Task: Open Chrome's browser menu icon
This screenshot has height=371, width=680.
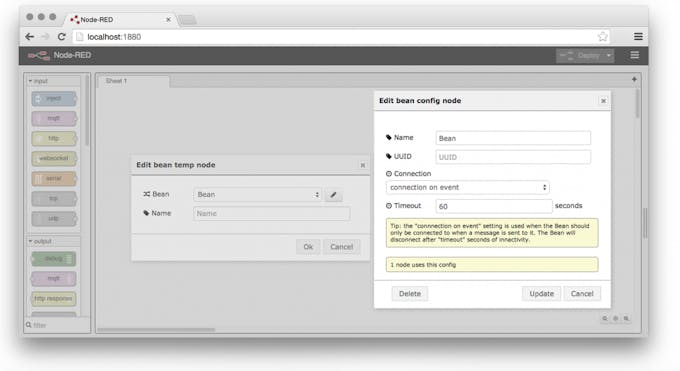Action: [x=638, y=36]
